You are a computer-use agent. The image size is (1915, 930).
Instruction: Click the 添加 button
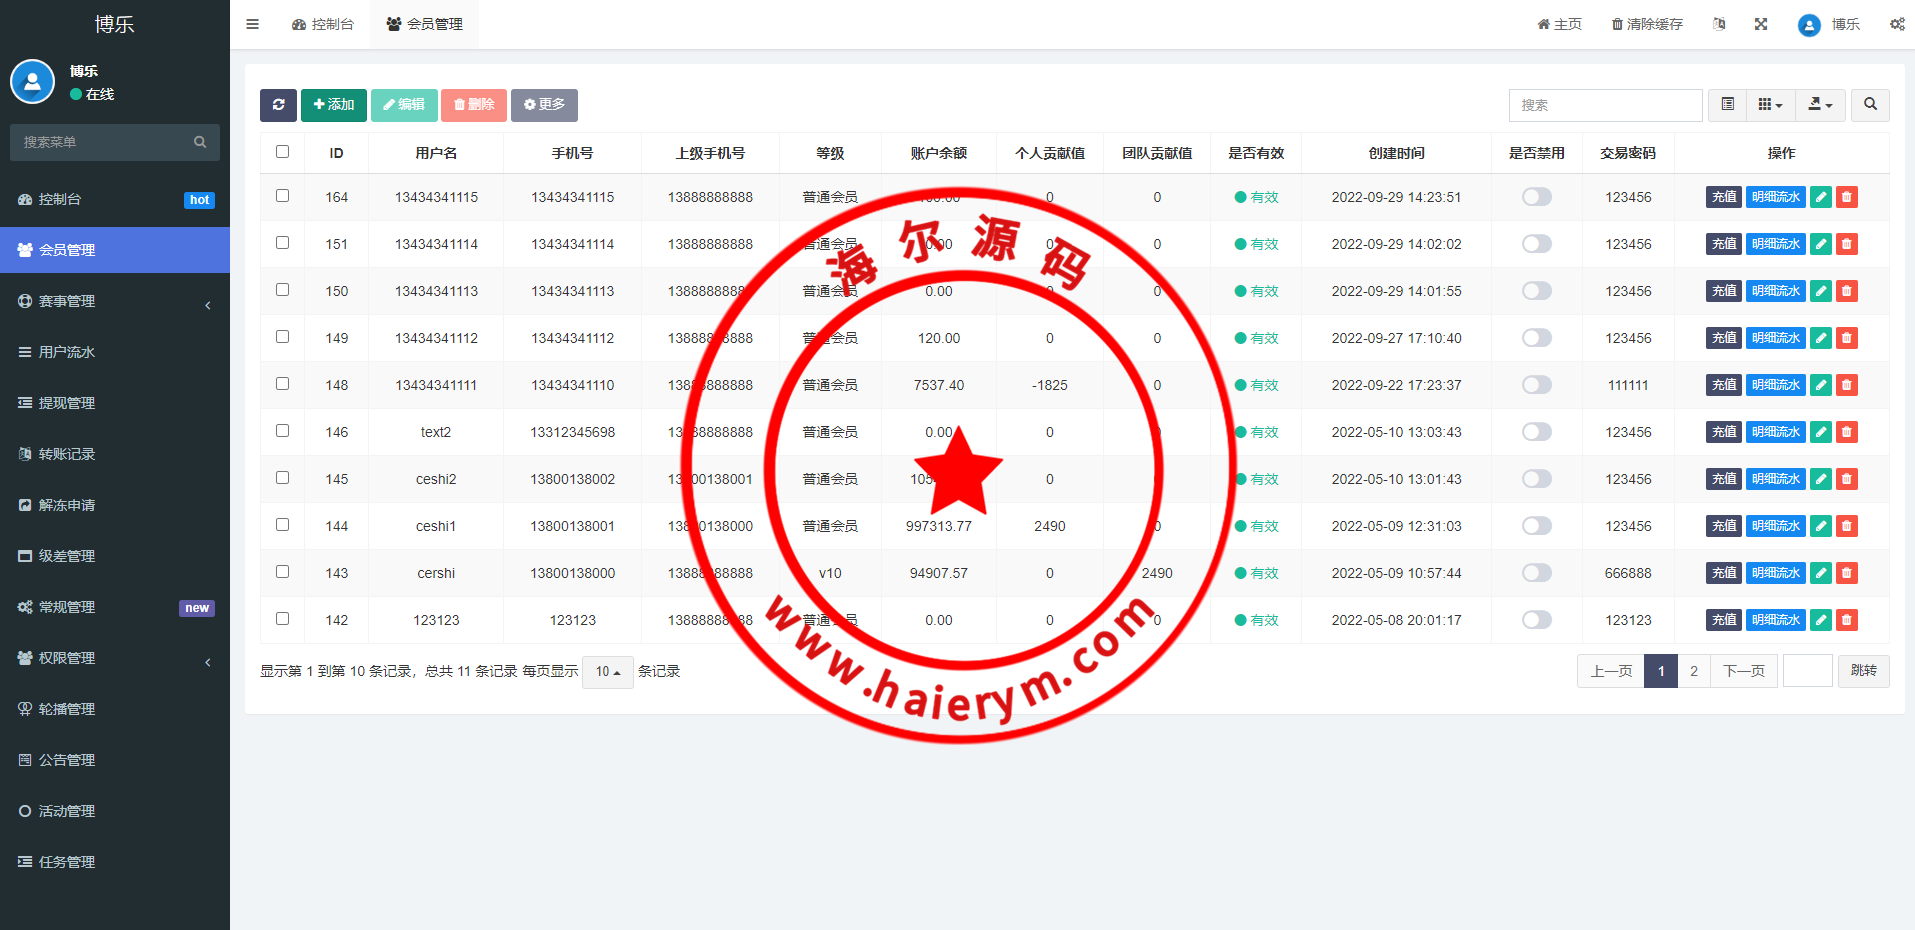point(334,105)
